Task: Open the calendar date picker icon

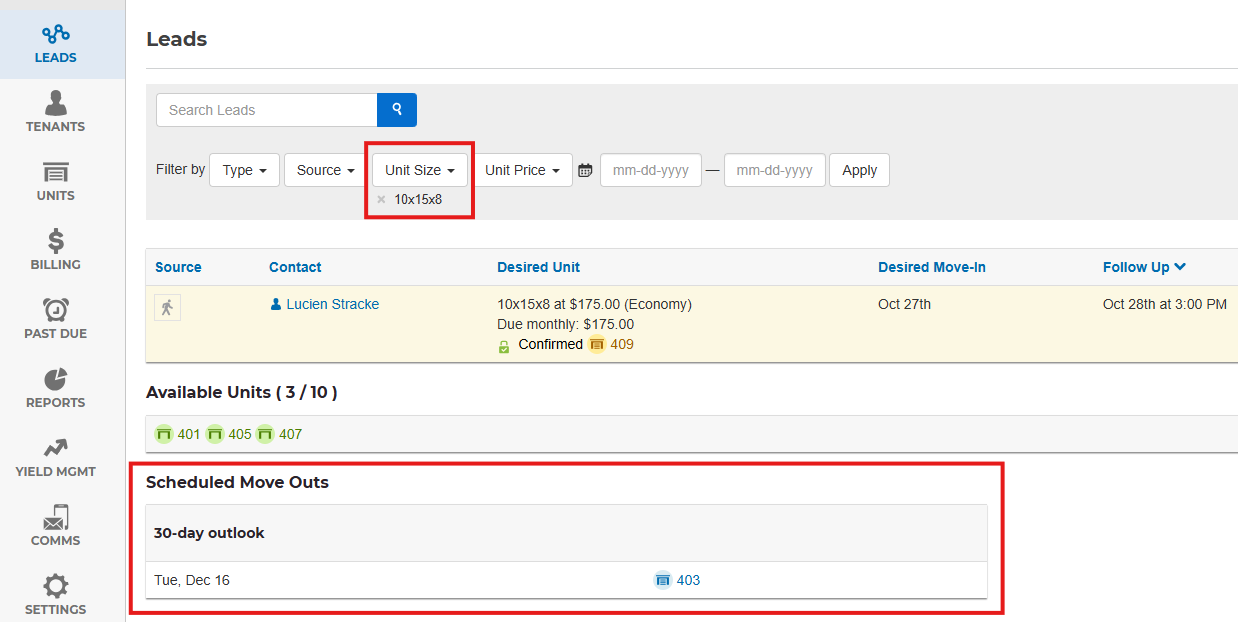Action: (x=585, y=171)
